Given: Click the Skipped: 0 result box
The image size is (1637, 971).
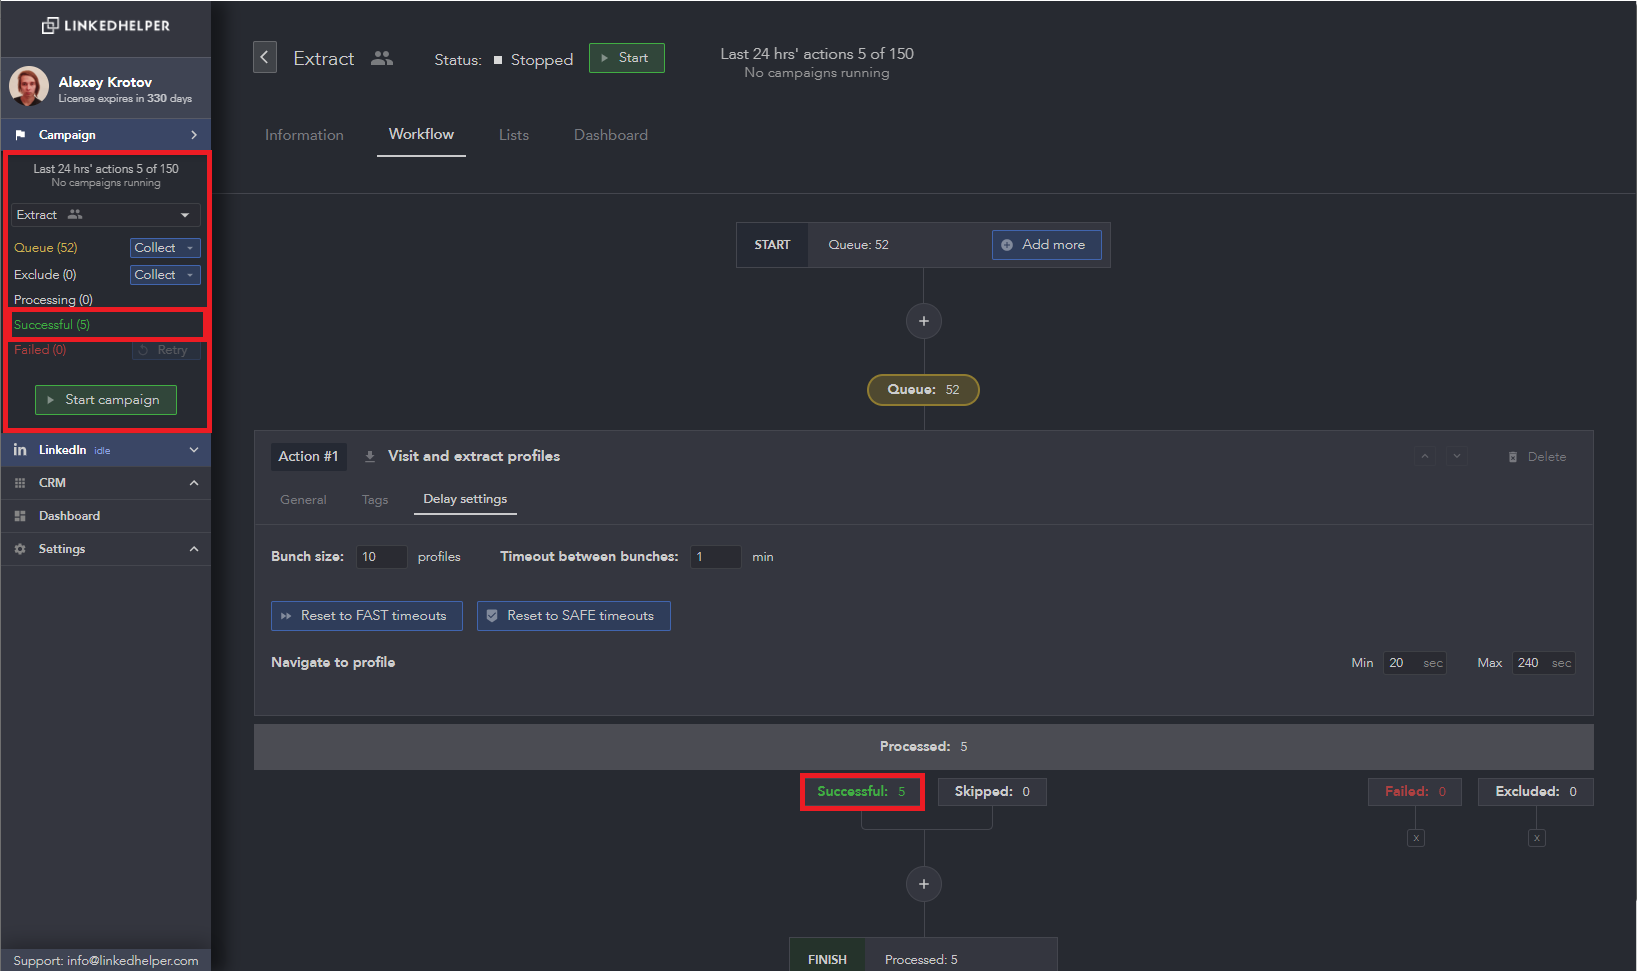Looking at the screenshot, I should [x=992, y=792].
